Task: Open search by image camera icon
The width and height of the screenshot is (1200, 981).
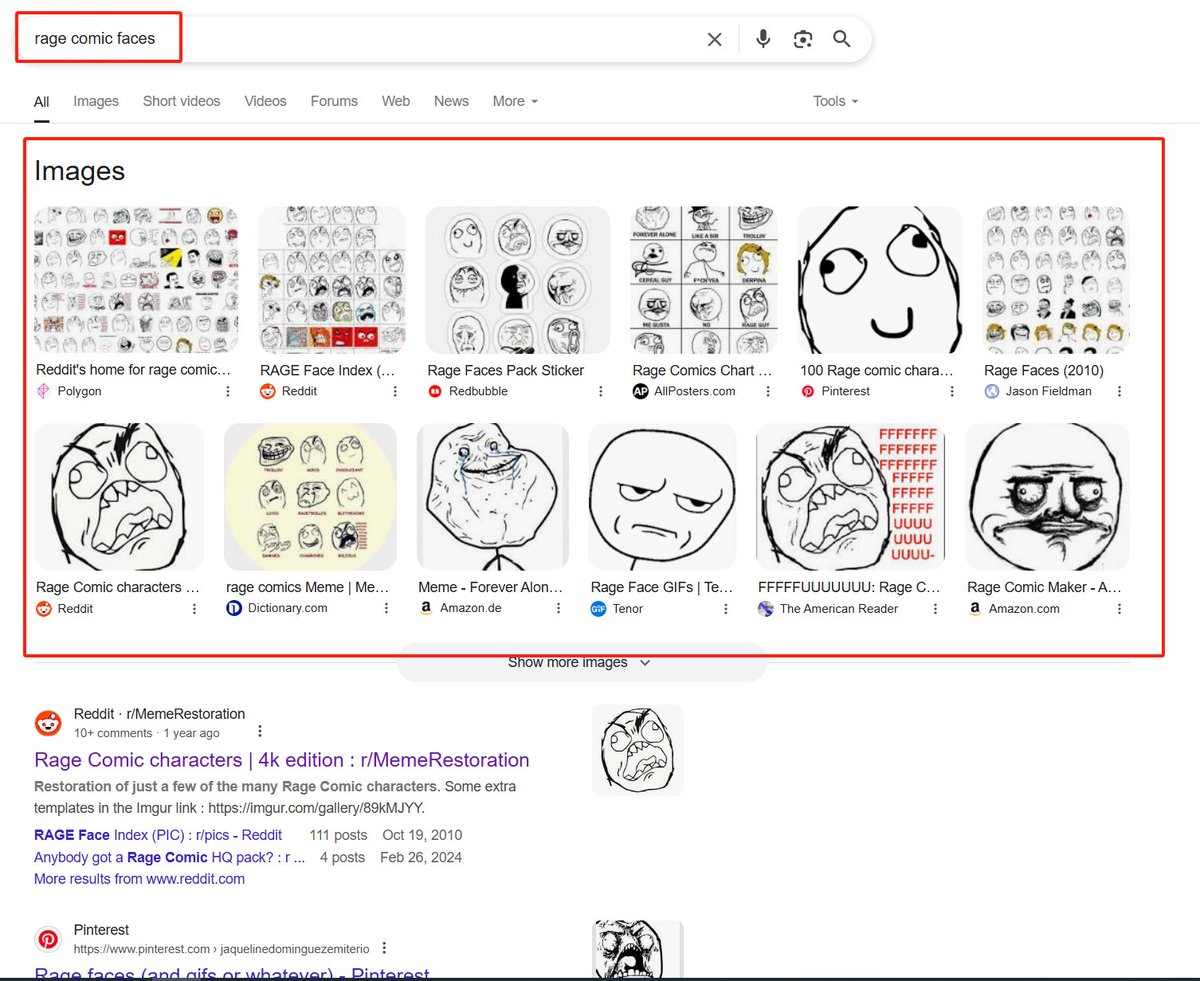Action: [802, 39]
